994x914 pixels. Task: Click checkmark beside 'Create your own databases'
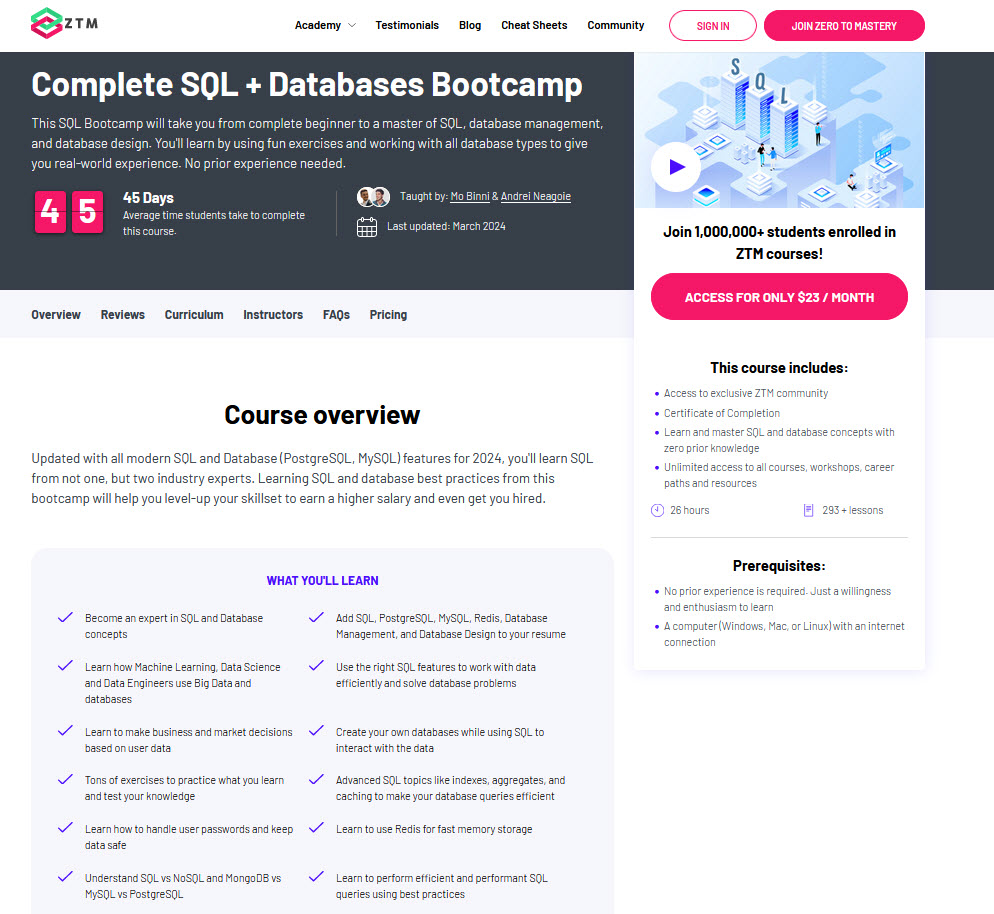click(x=316, y=730)
